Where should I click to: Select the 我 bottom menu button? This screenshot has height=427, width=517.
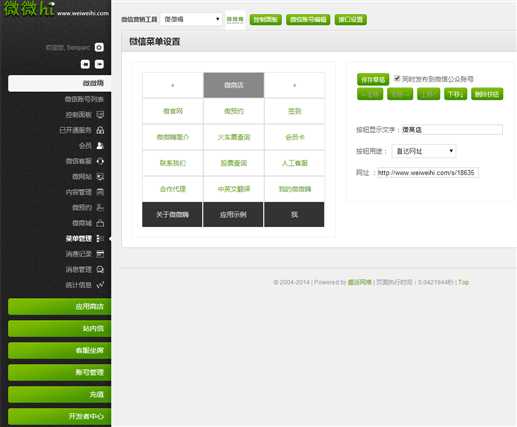pyautogui.click(x=294, y=215)
